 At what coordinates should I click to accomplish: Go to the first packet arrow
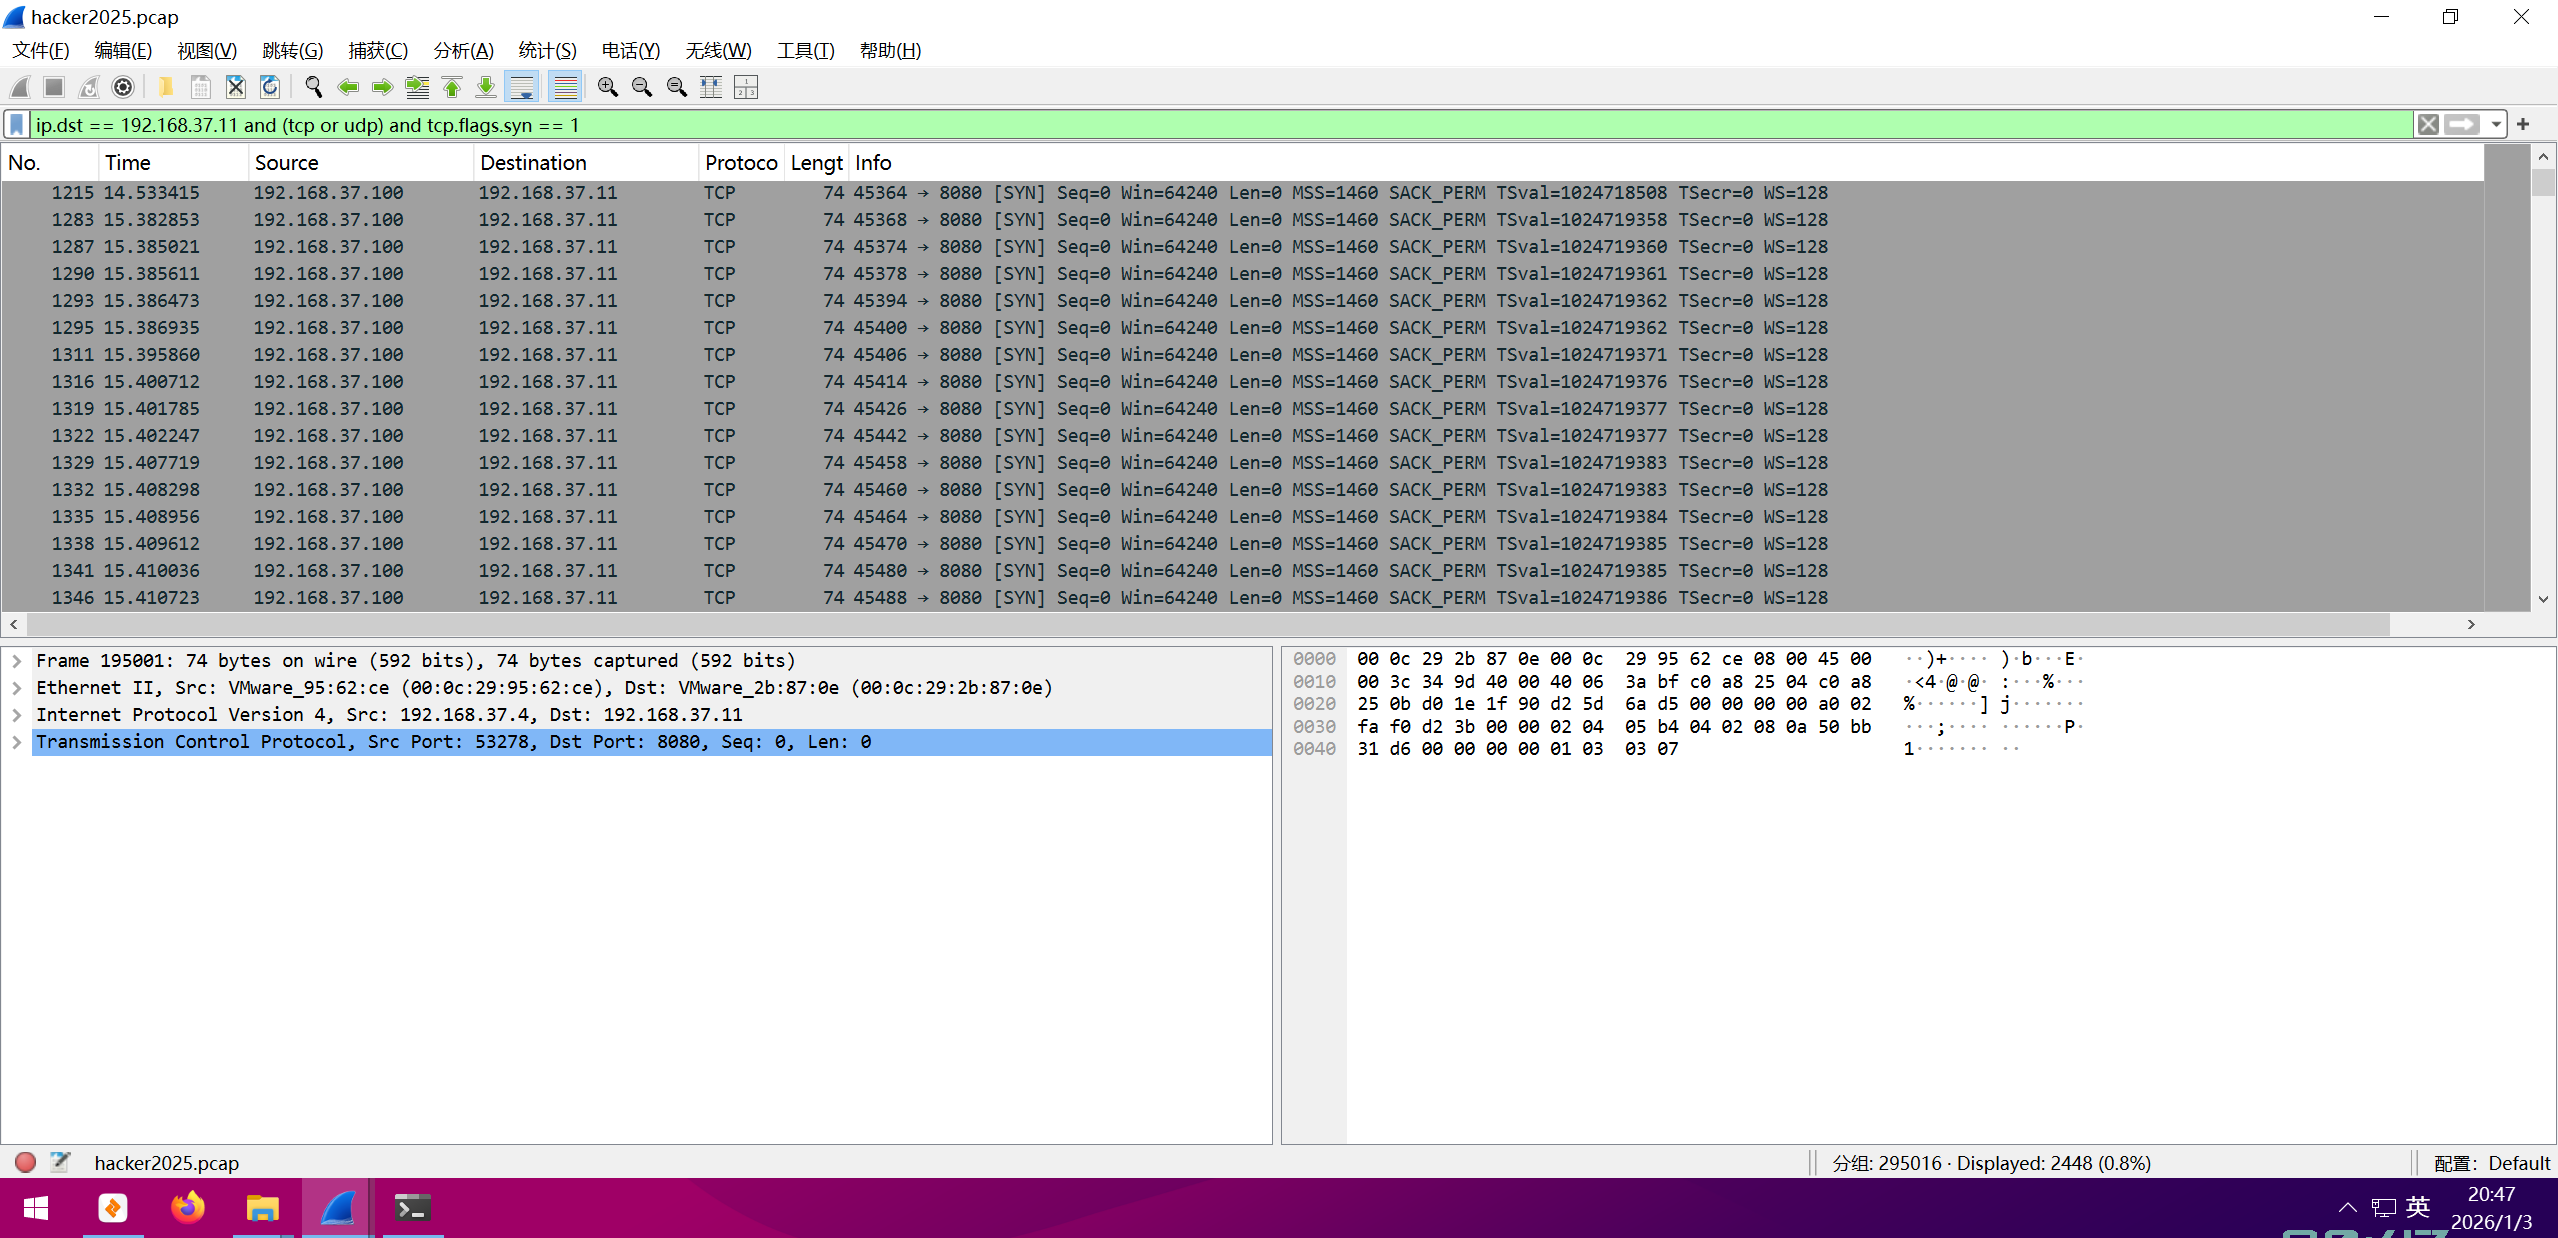point(452,88)
